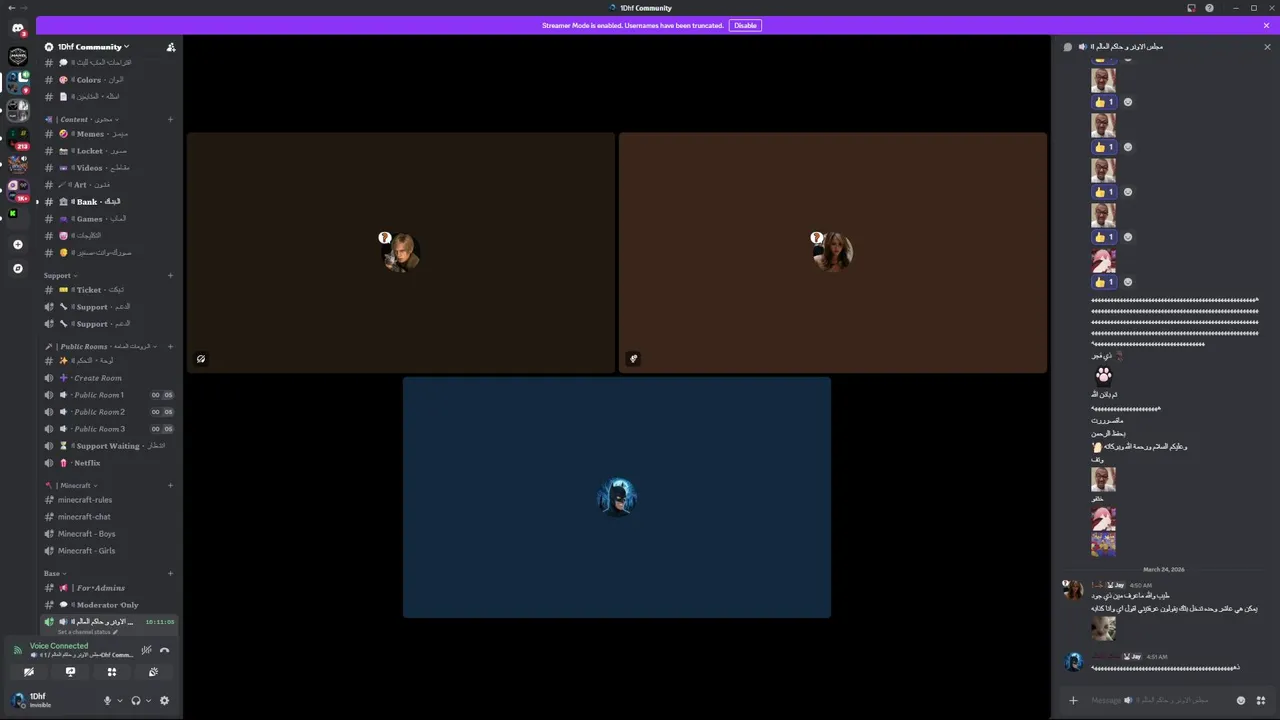
Task: Toggle the noise suppression icon
Action: coord(146,650)
